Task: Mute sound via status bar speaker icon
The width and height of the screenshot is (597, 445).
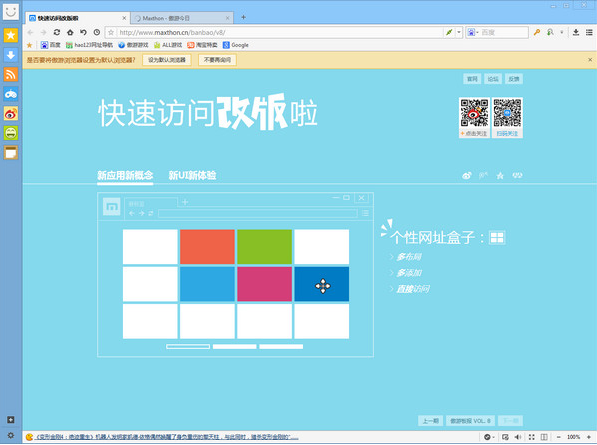Action: point(518,437)
